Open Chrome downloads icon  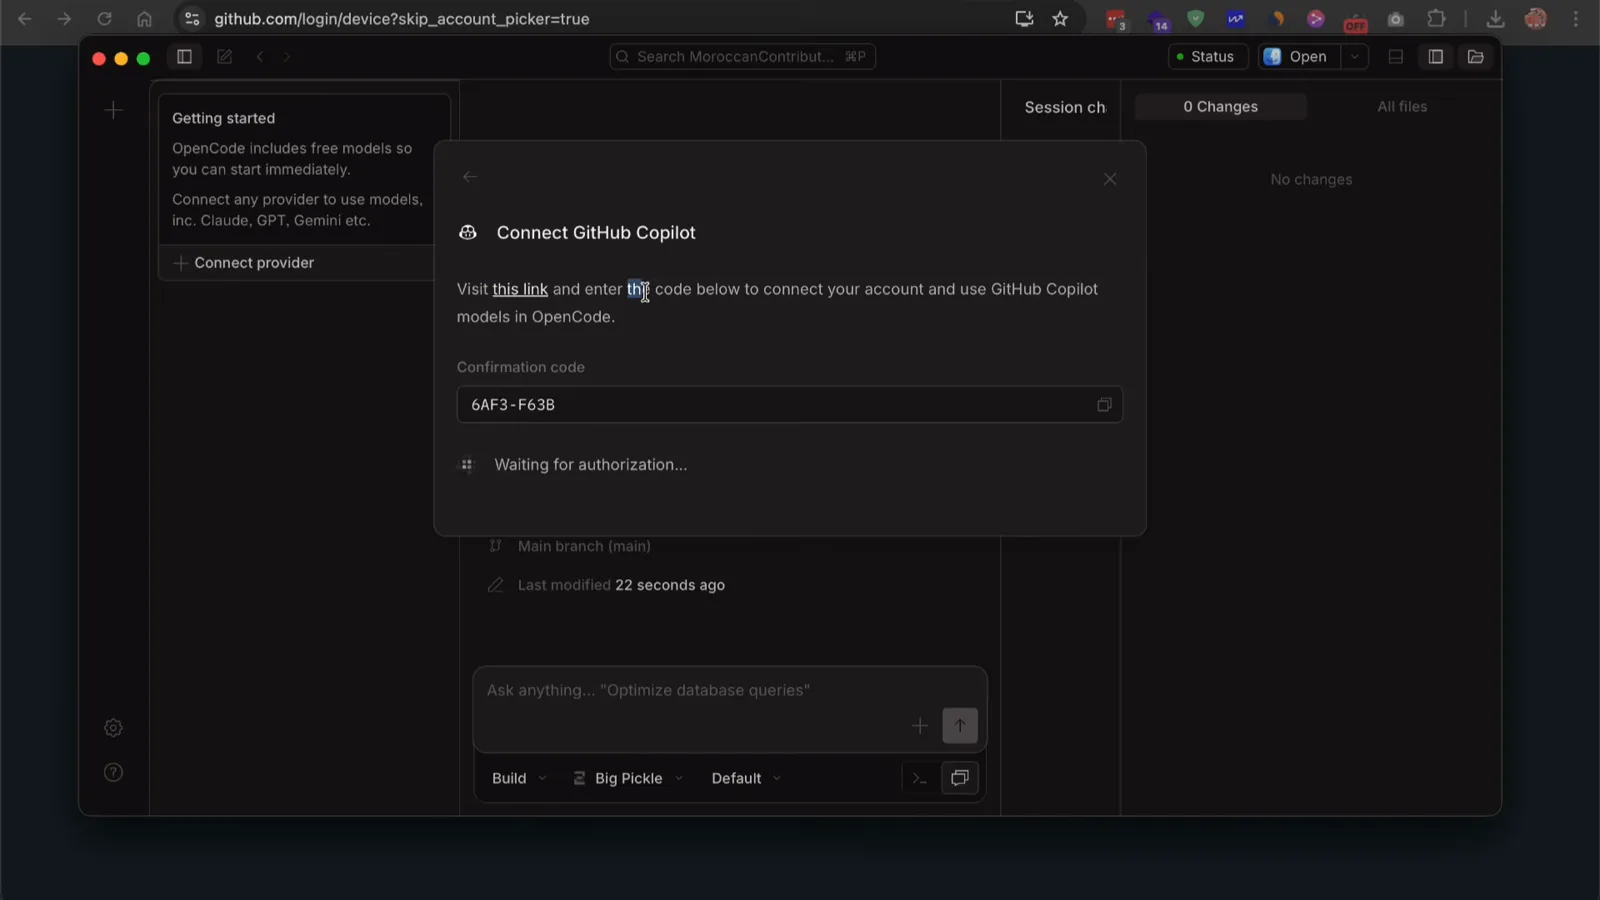click(x=1496, y=19)
